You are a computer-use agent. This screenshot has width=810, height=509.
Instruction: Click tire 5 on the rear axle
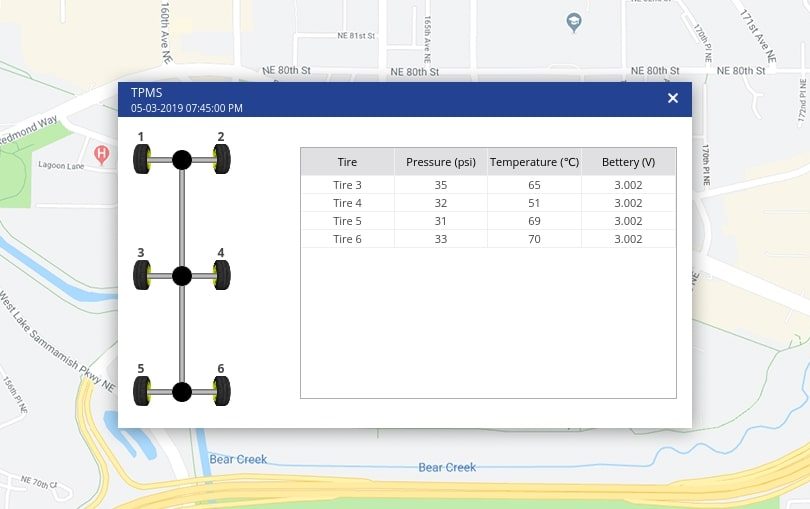pyautogui.click(x=142, y=391)
